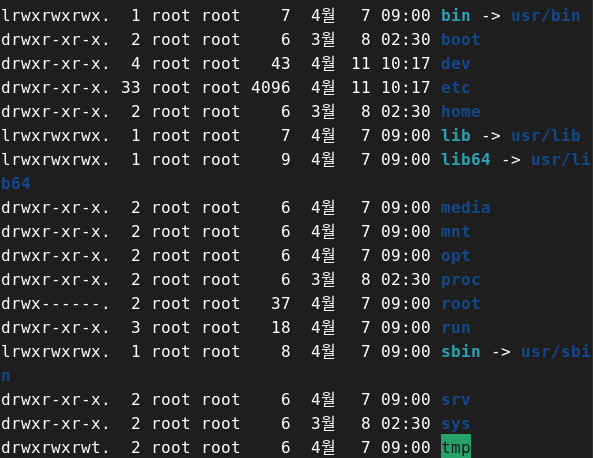Click the usr/lib link target
This screenshot has width=593, height=458.
545,135
